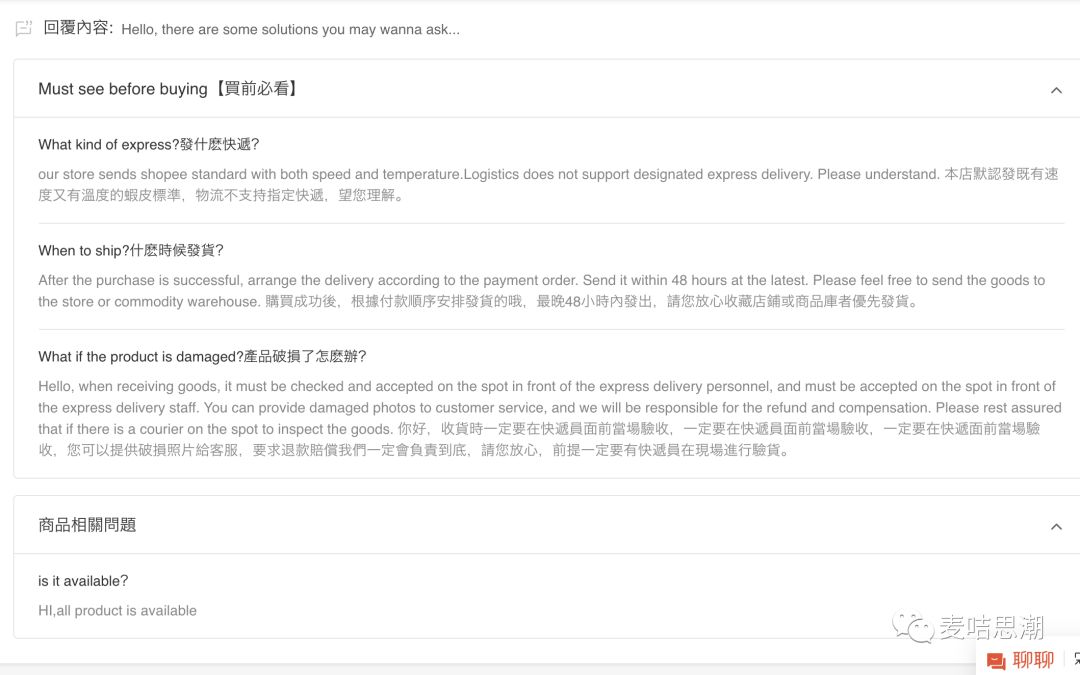Viewport: 1080px width, 675px height.
Task: Collapse the 商品相關問題 section
Action: click(1056, 525)
